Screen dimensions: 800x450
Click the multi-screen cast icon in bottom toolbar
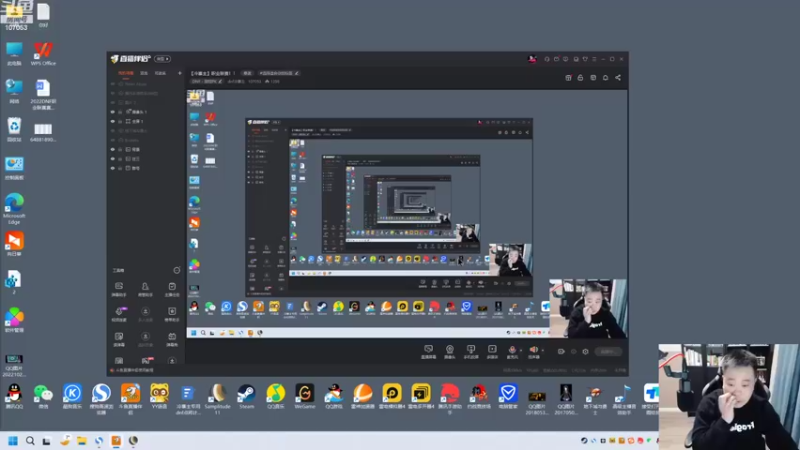(470, 351)
